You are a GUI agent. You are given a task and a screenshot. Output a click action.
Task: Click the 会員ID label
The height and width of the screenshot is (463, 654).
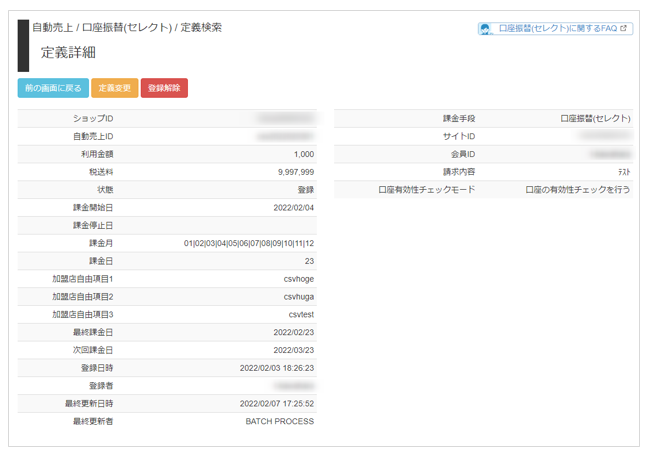point(463,154)
